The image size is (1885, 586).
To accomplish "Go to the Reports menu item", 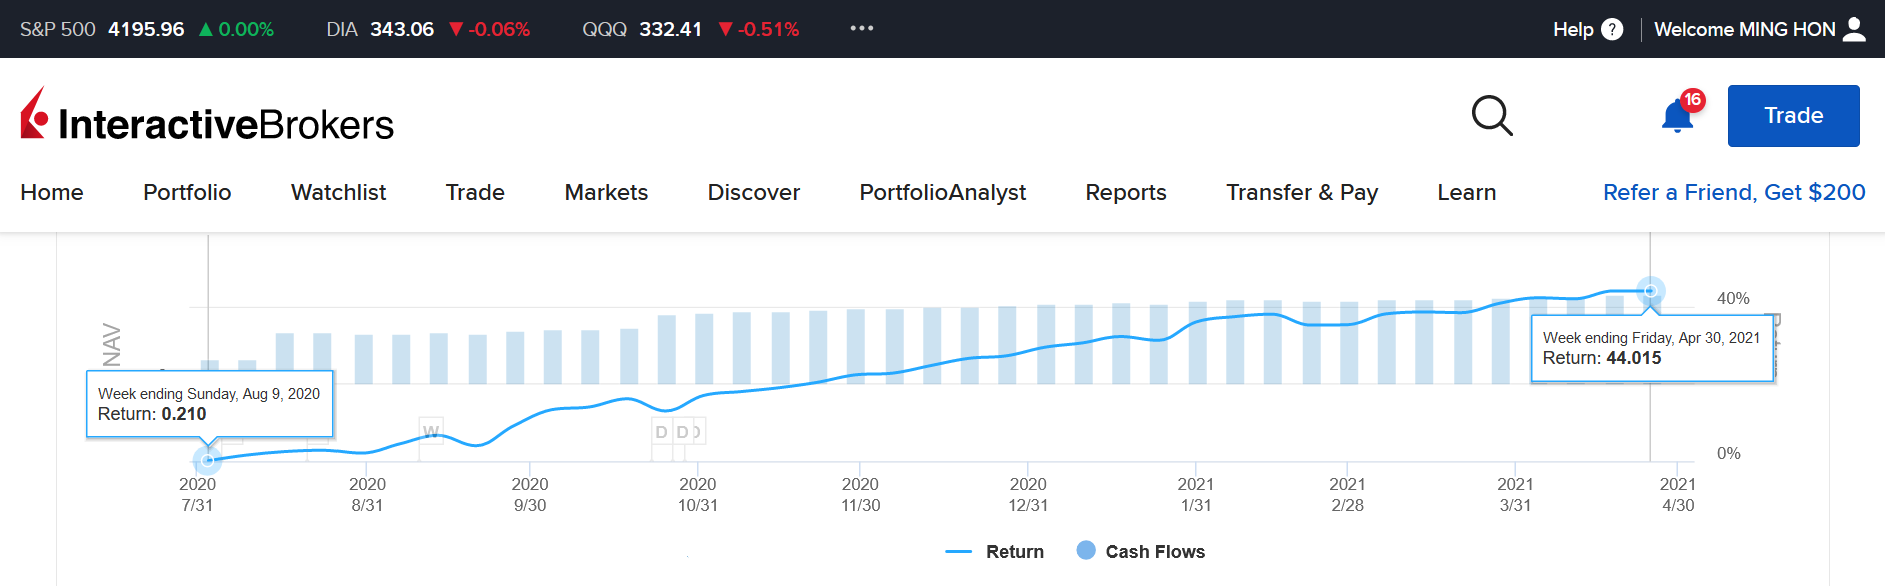I will click(1126, 192).
